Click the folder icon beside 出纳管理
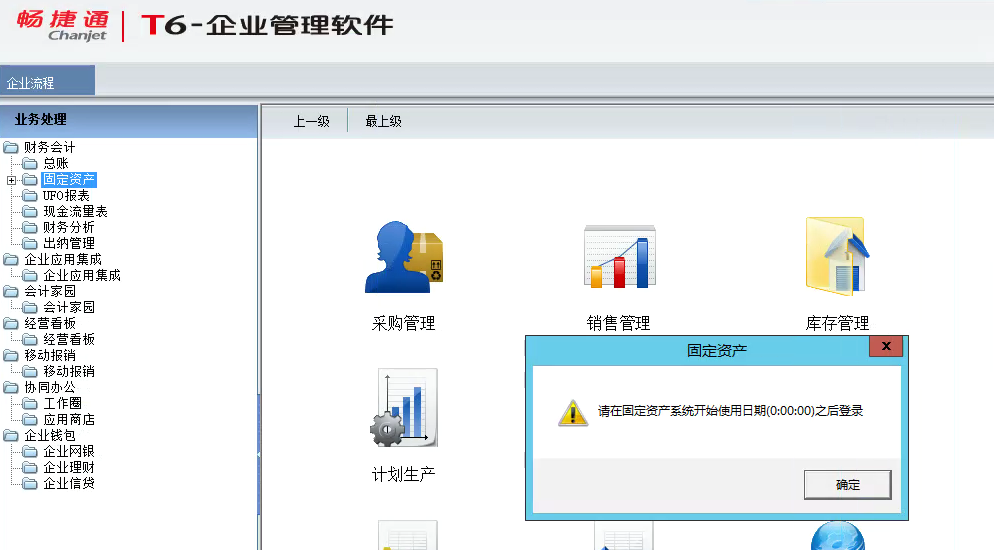Screen dimensions: 994x550 (30, 243)
